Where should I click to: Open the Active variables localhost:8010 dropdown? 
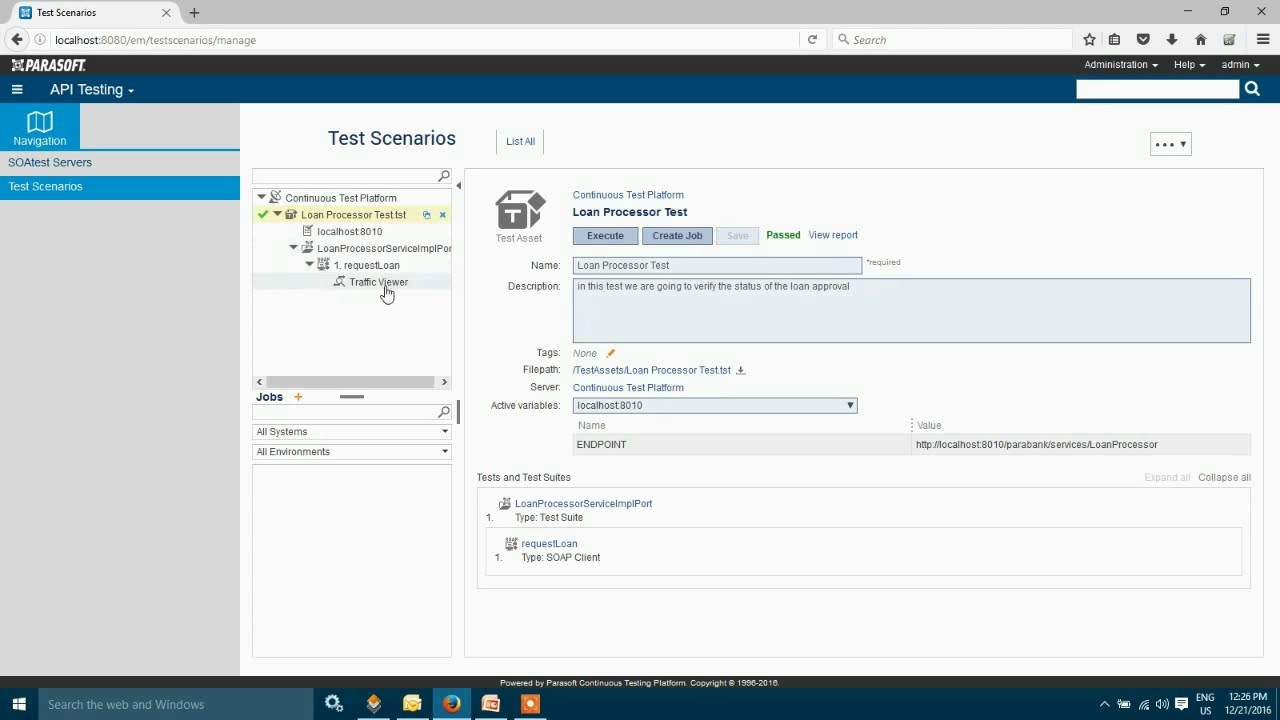715,405
